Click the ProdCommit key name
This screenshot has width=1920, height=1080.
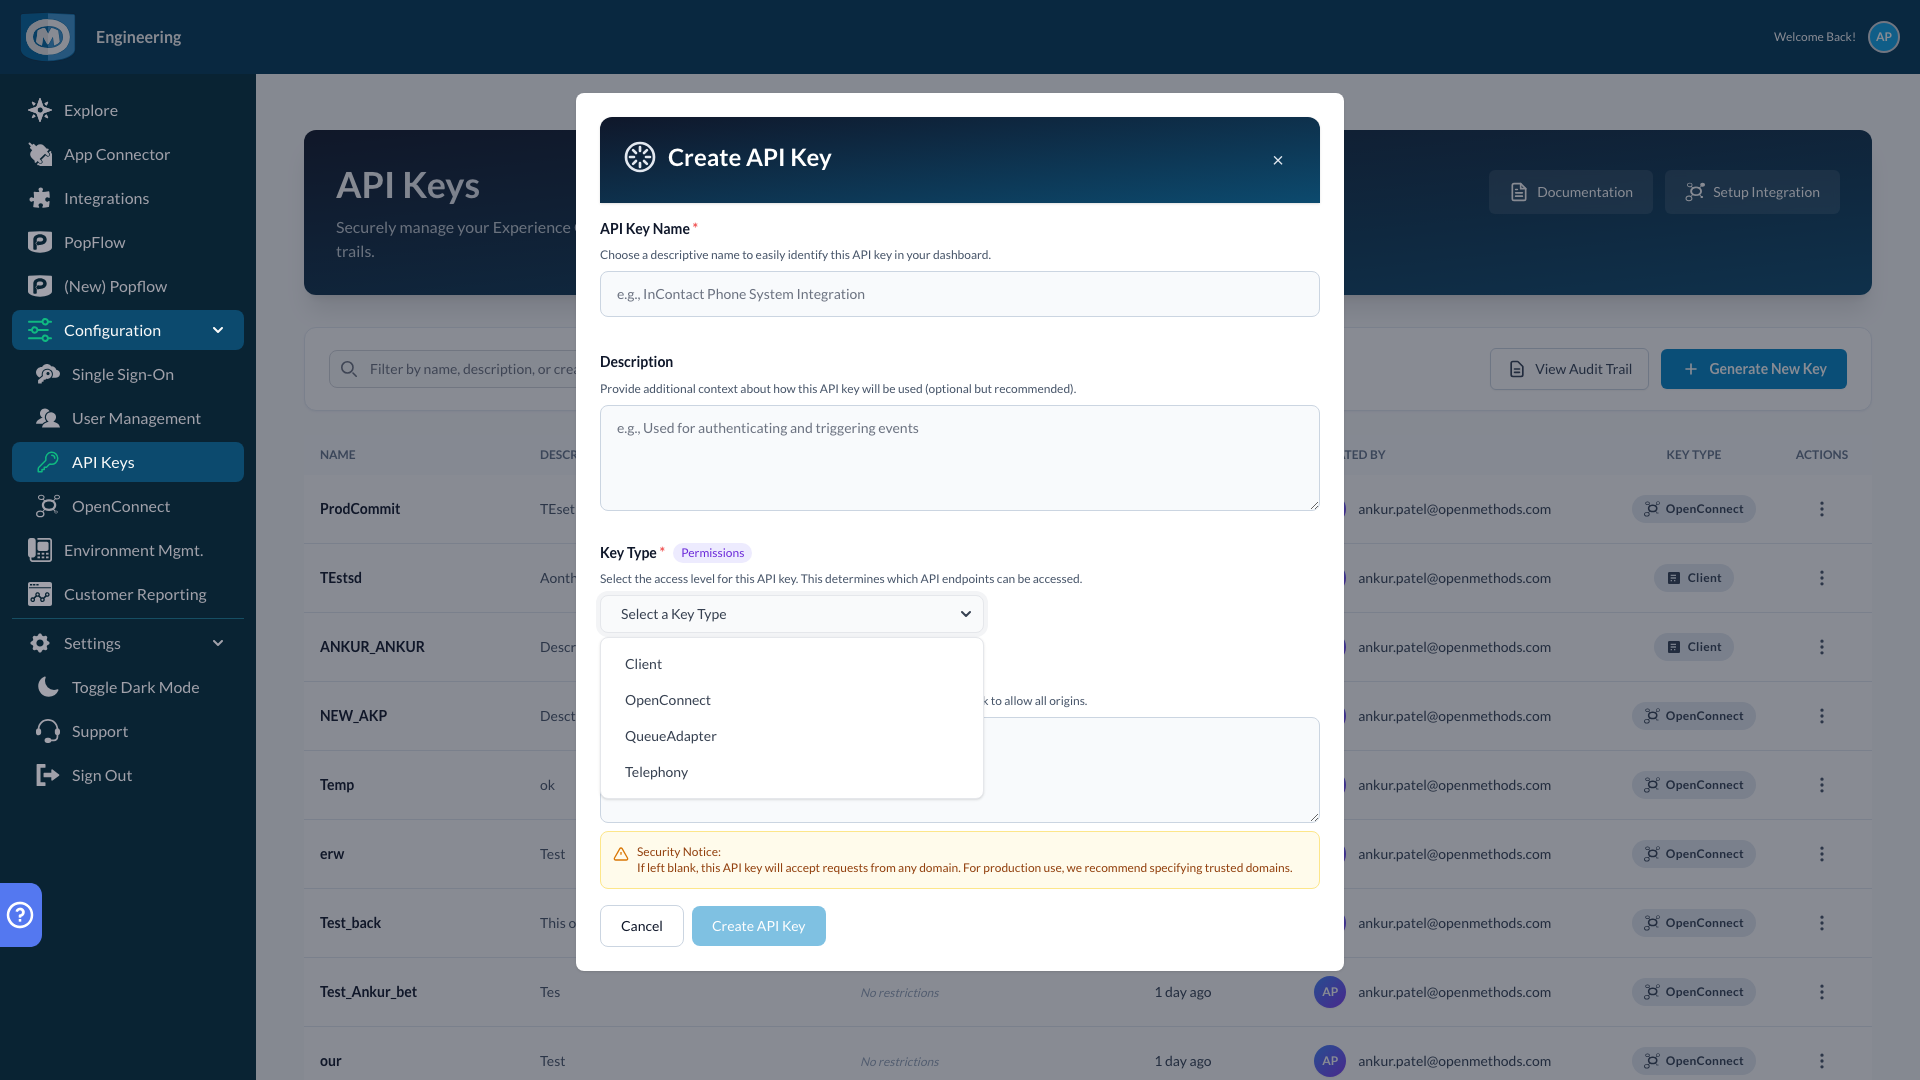[x=360, y=509]
